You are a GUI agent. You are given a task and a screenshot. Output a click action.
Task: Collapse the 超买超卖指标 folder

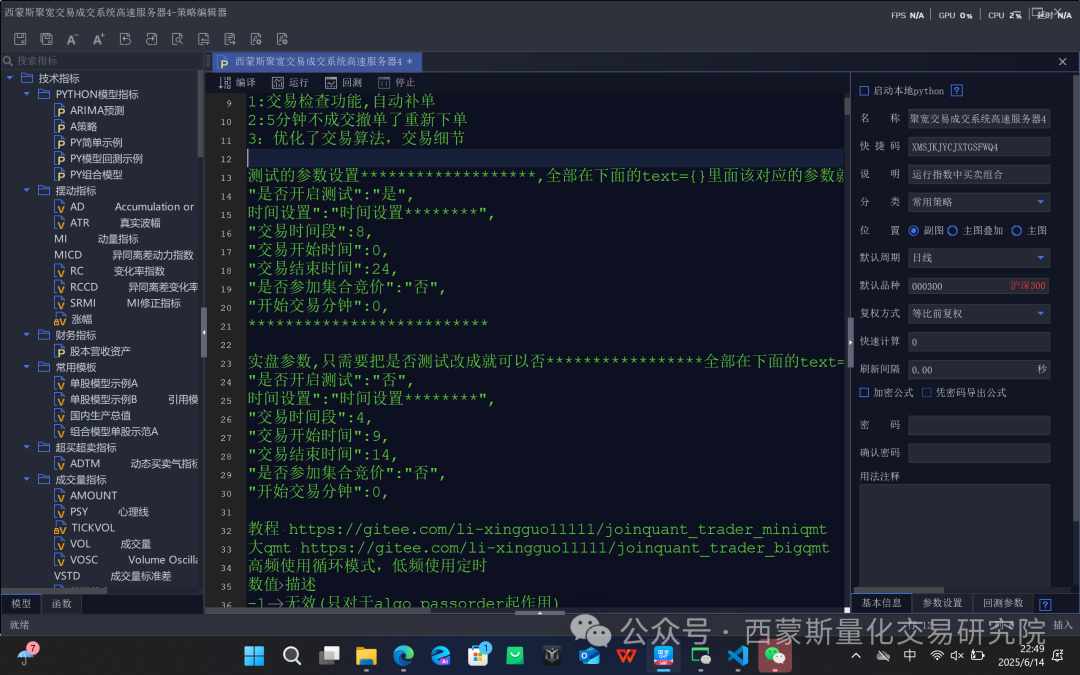pos(27,447)
